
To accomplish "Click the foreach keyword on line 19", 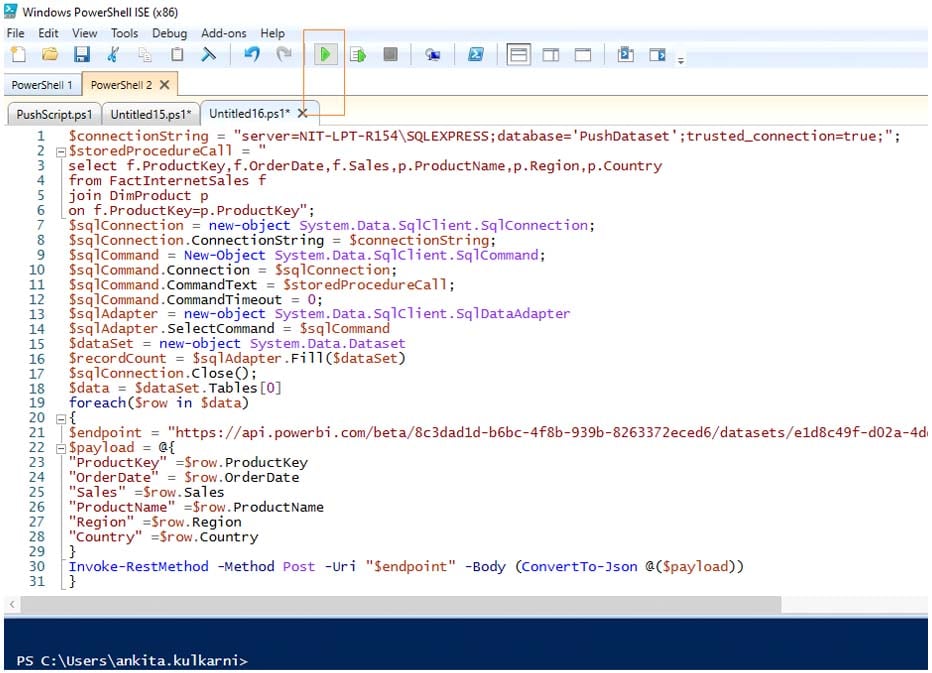I will [97, 403].
